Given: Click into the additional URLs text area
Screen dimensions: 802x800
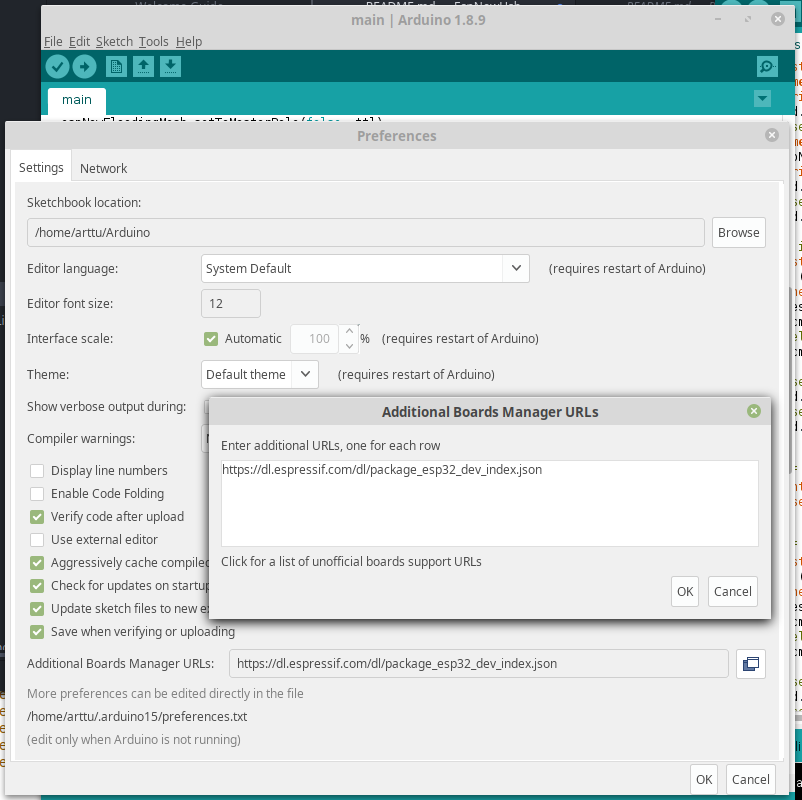Looking at the screenshot, I should pyautogui.click(x=489, y=503).
